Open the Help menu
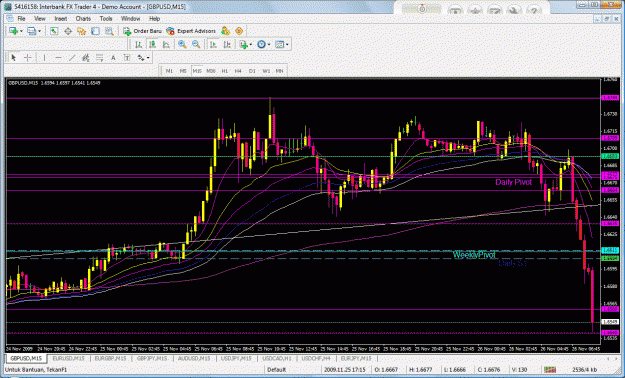This screenshot has height=378, width=625. (154, 19)
